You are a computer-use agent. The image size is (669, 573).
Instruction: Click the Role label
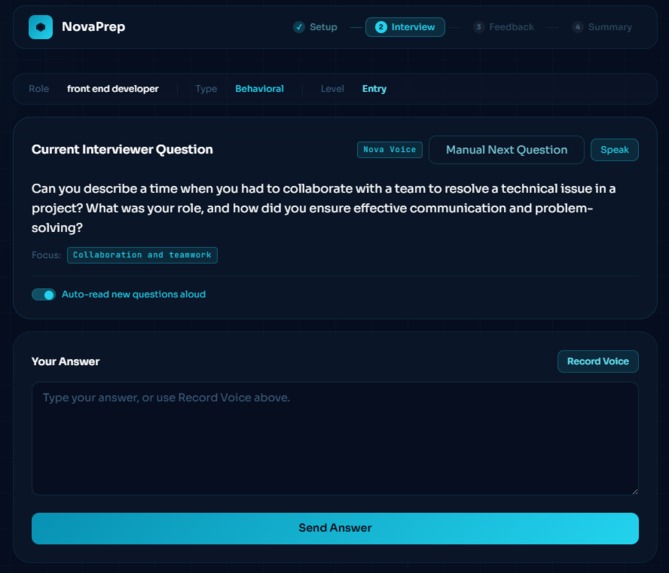point(39,89)
